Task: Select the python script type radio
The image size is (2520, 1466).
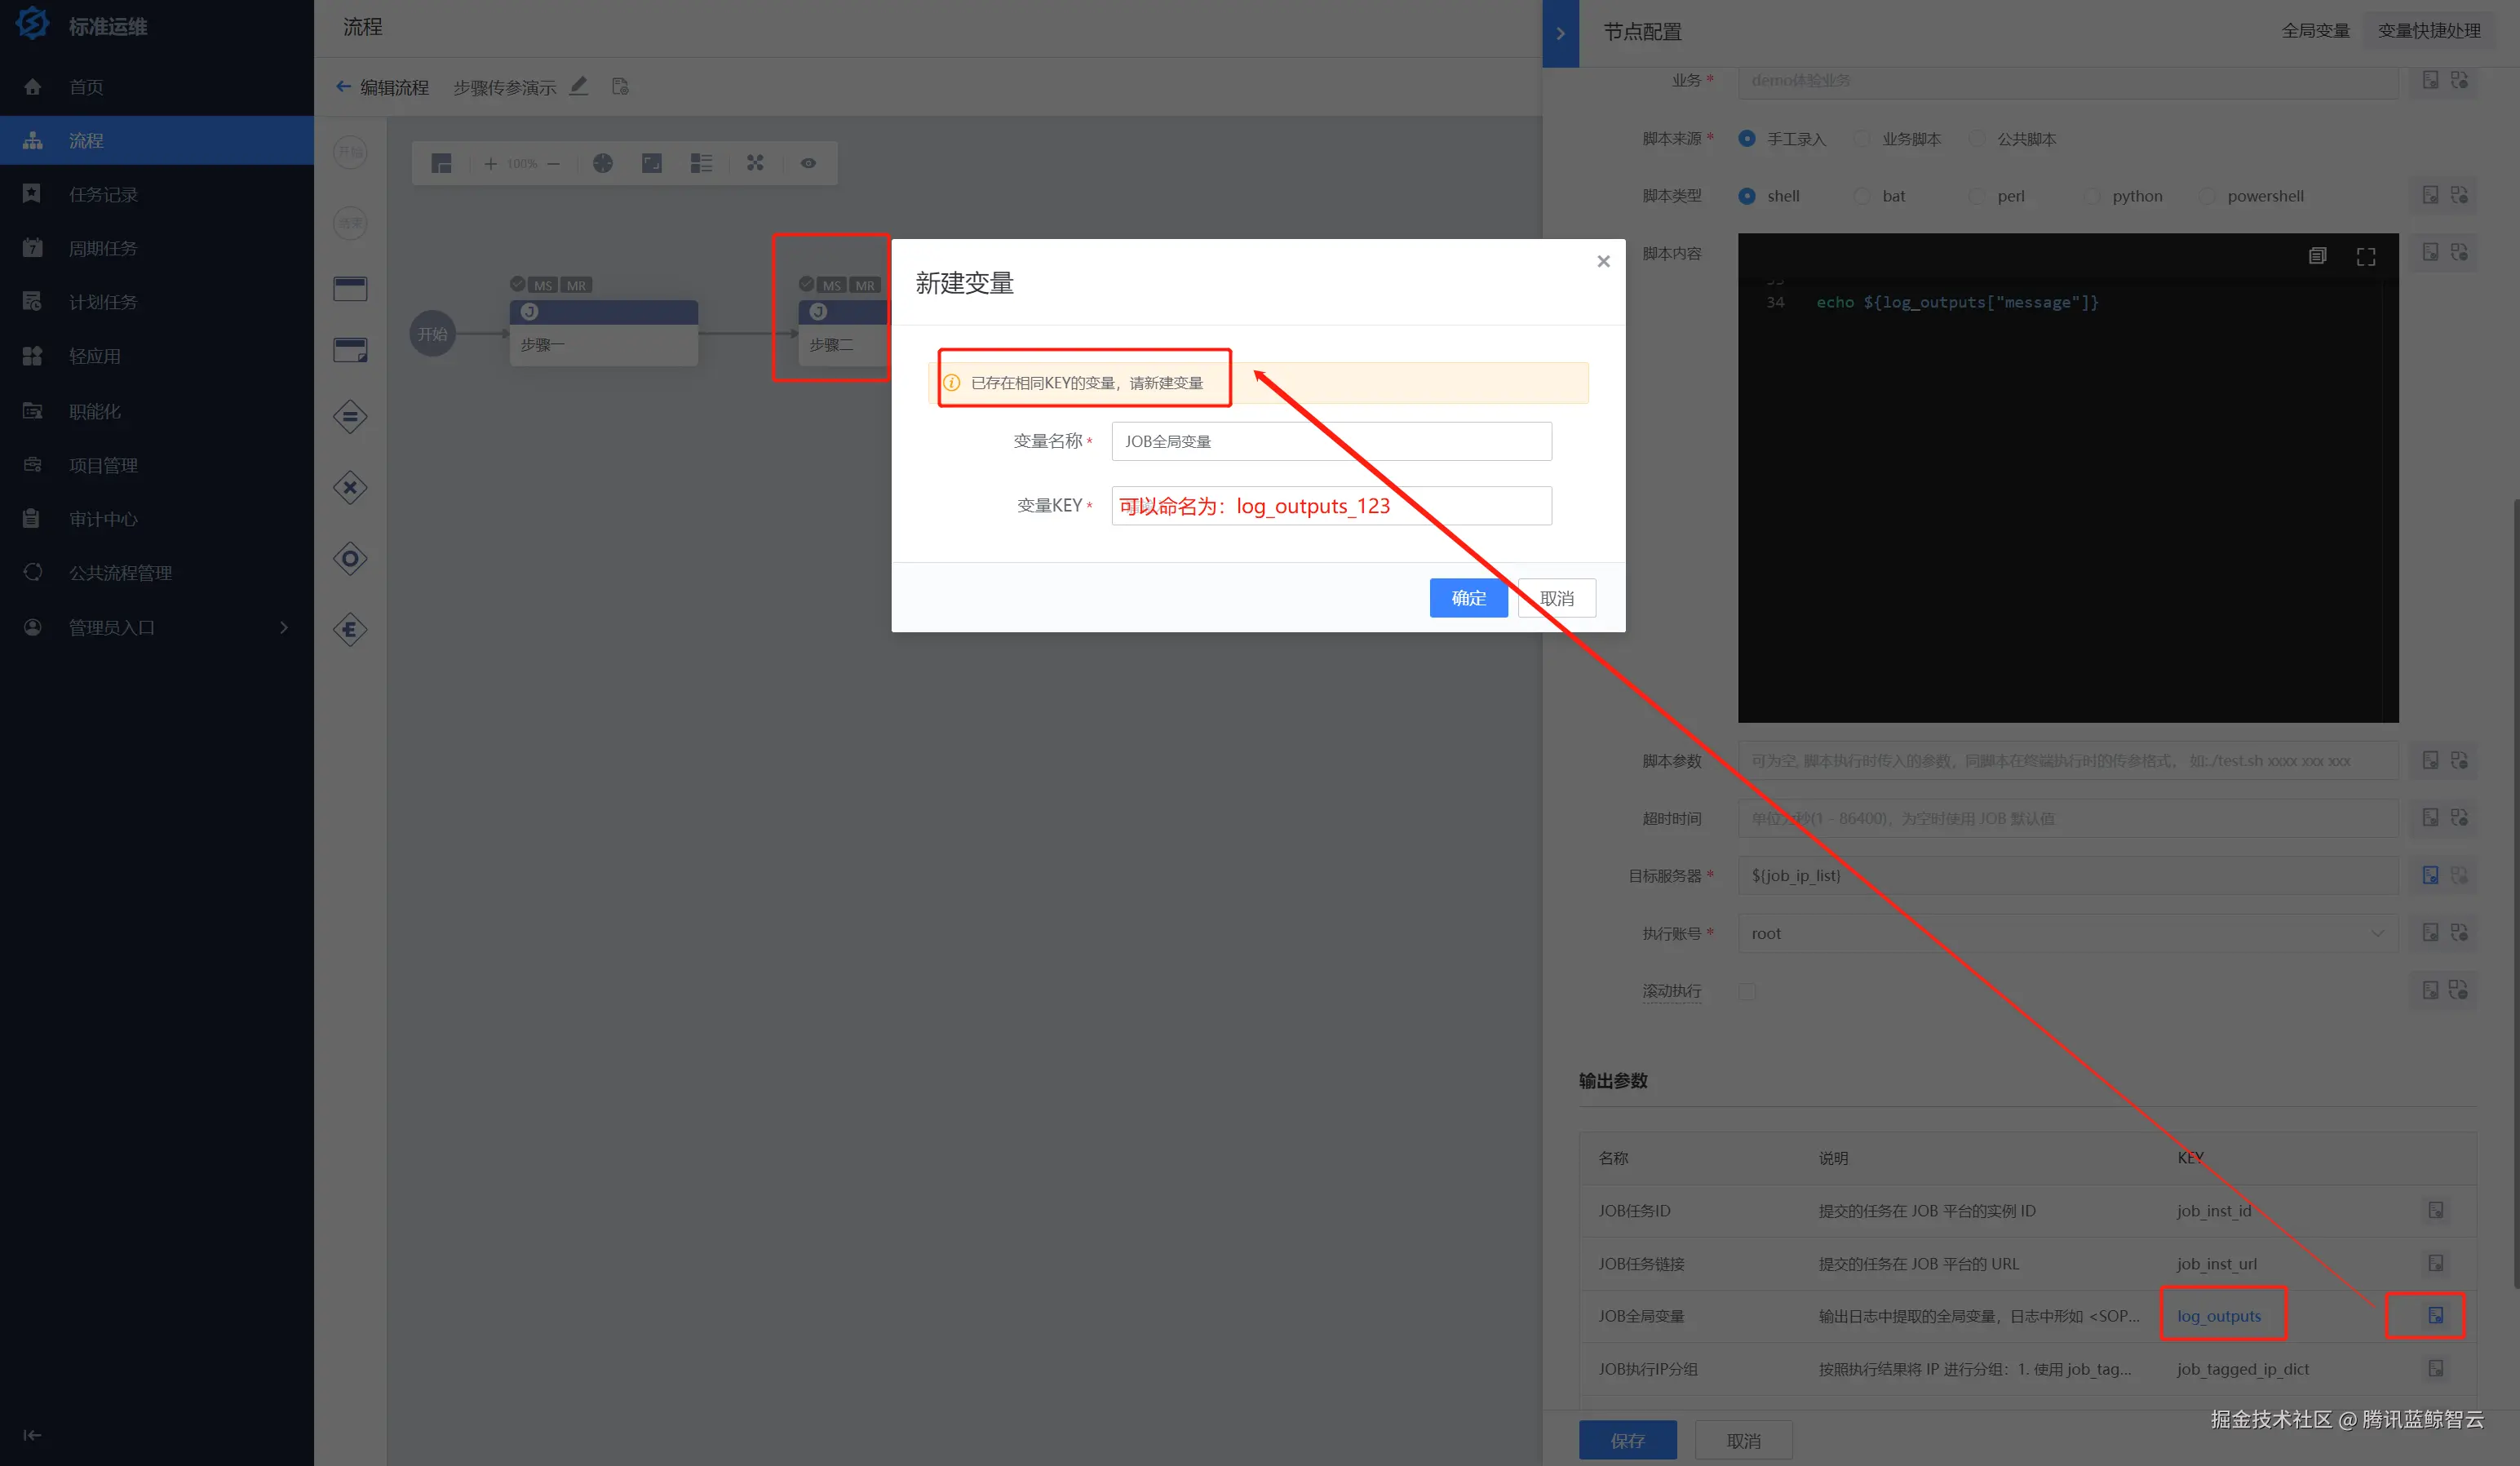Action: click(x=2092, y=196)
